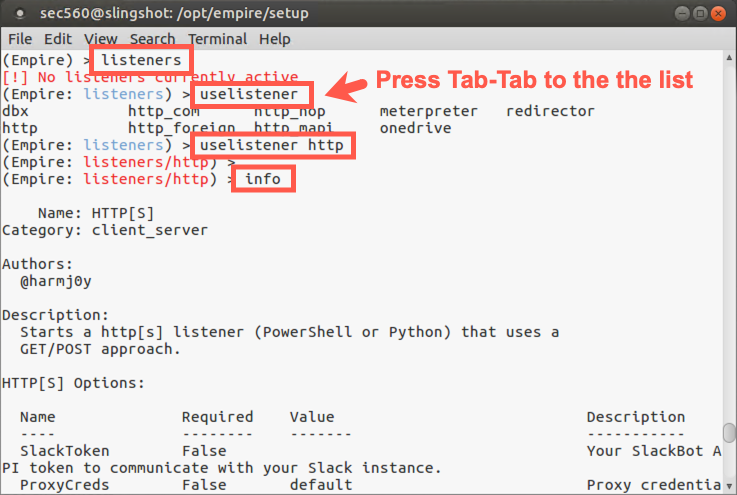
Task: Click the 'http_com' listener option text
Action: (x=164, y=111)
